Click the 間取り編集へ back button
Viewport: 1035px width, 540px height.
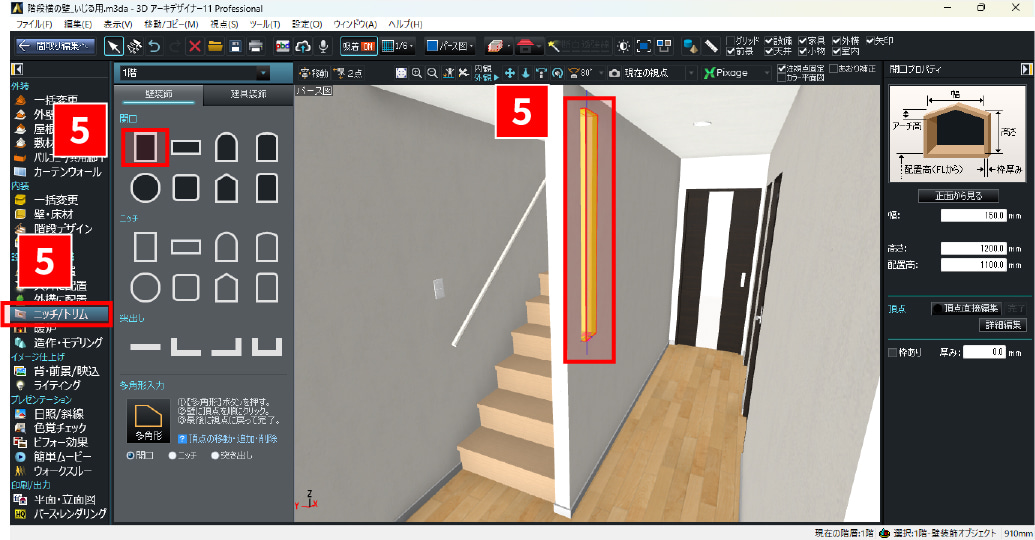pyautogui.click(x=56, y=46)
